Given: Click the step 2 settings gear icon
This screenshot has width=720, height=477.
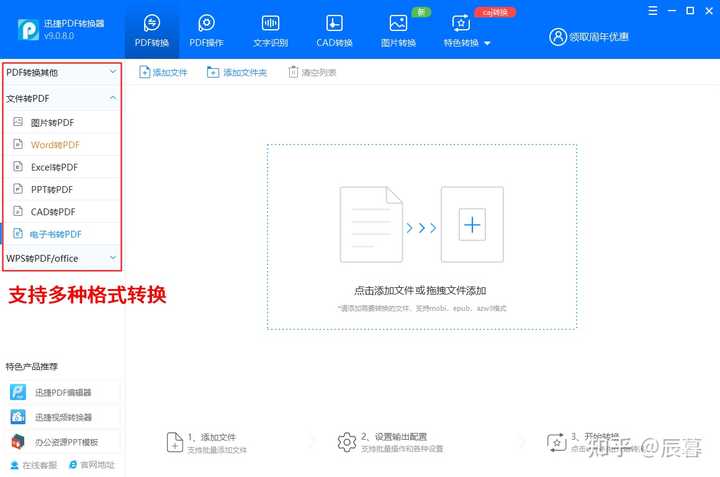Looking at the screenshot, I should pos(347,443).
